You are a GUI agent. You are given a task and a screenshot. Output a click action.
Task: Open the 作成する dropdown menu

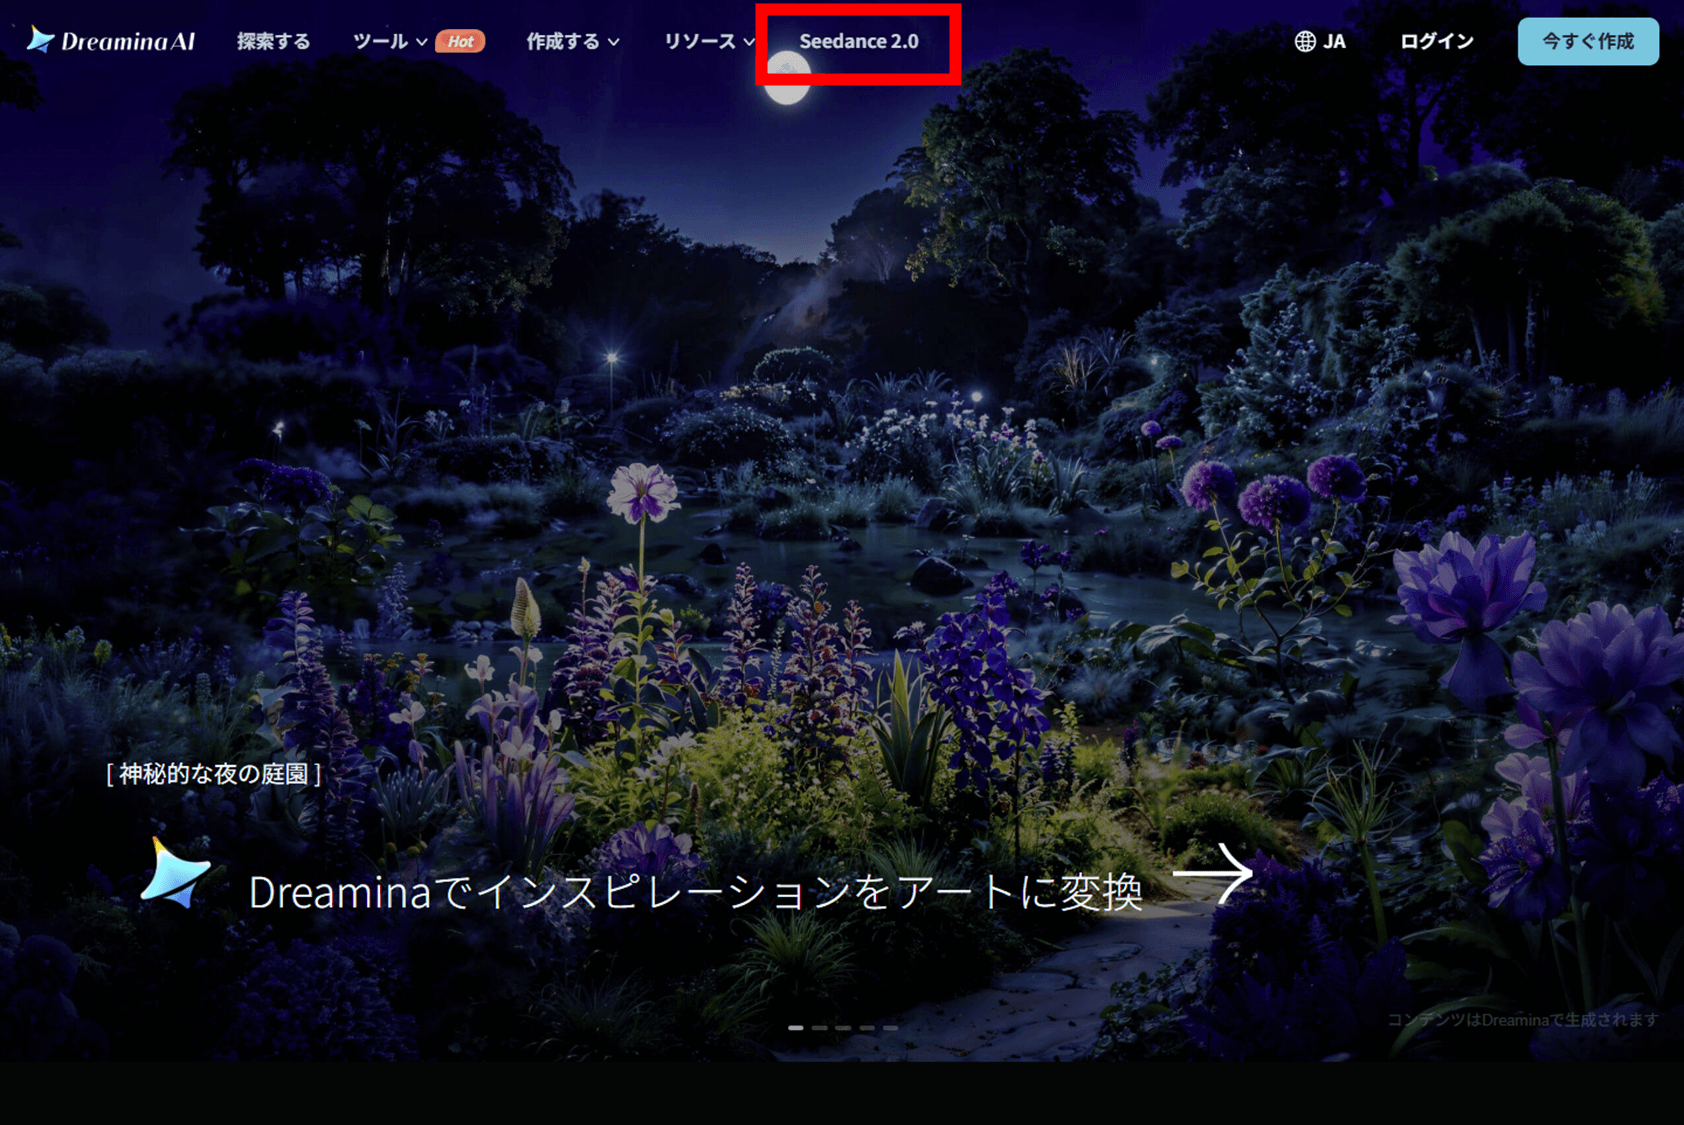click(572, 41)
